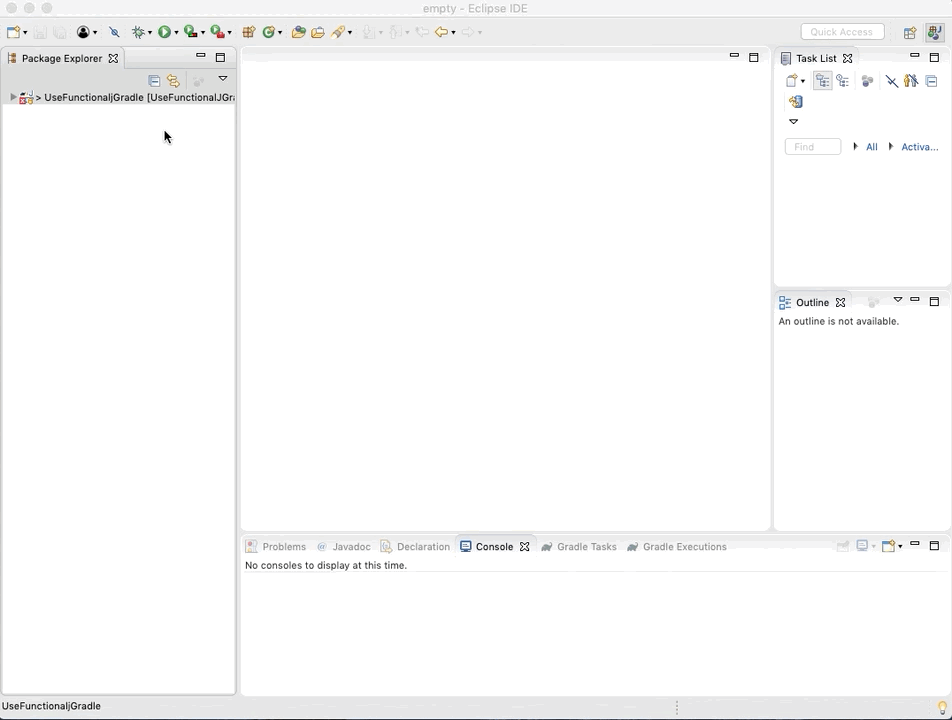The image size is (952, 720).
Task: Open the Task List view menu triangle
Action: [794, 122]
